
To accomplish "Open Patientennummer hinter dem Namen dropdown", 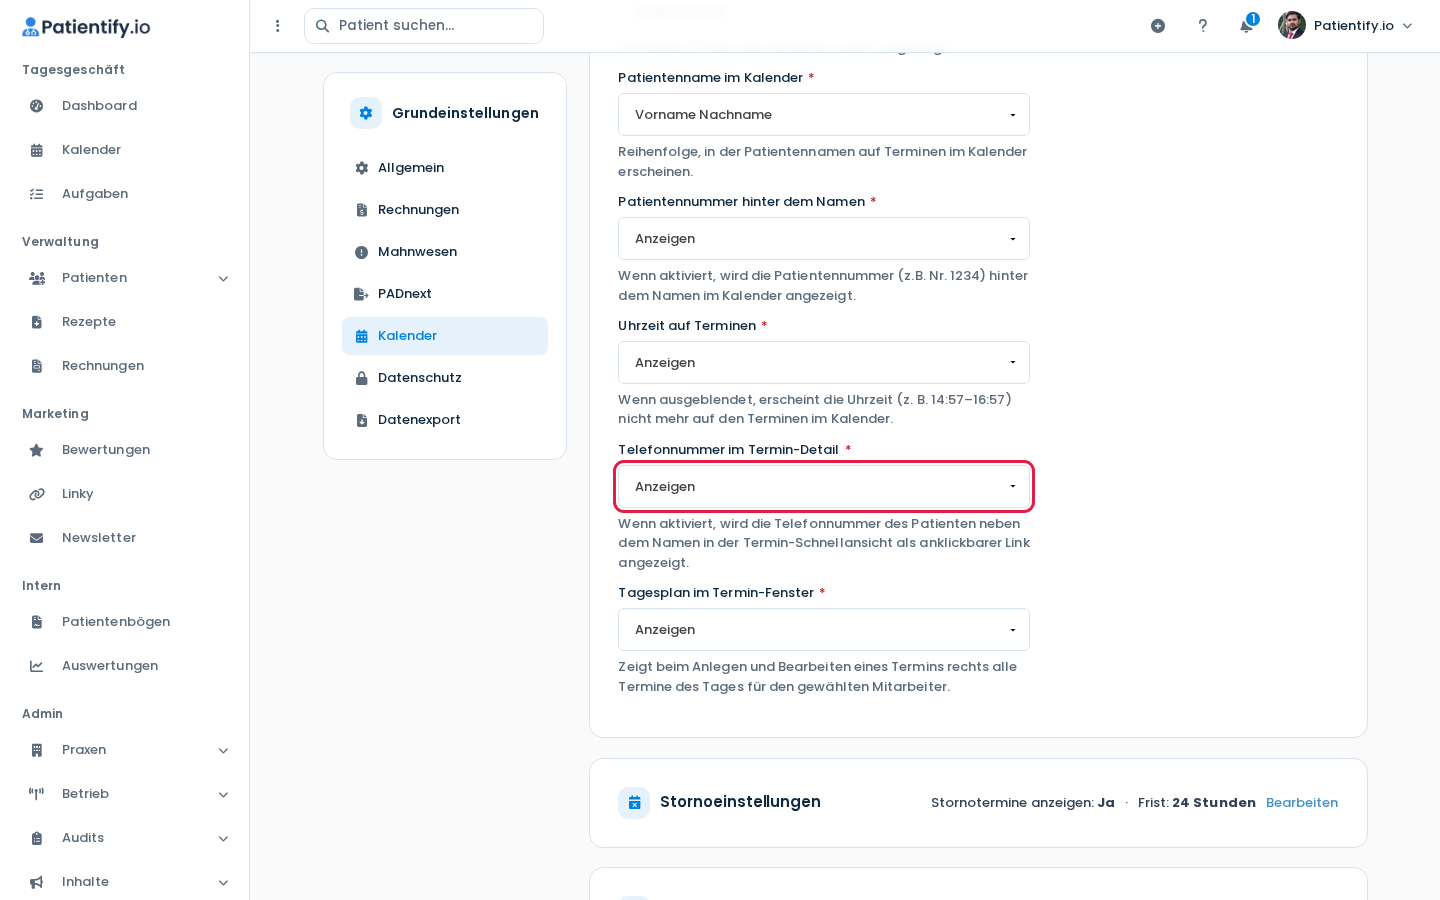I will [824, 239].
